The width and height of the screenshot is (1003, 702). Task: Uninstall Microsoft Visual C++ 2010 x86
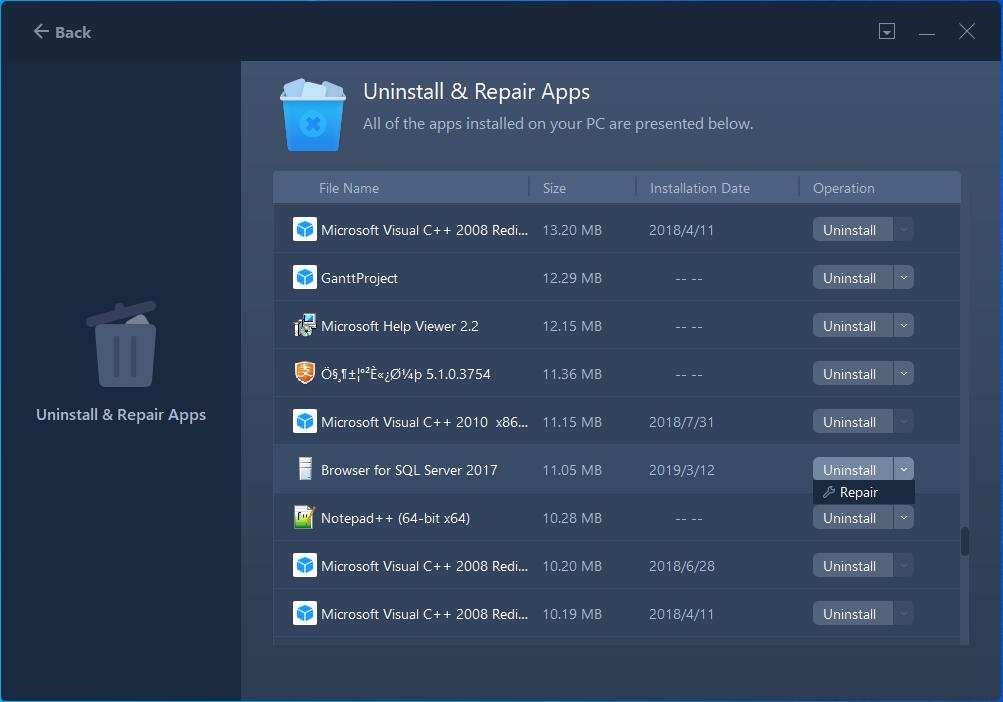[x=852, y=422]
